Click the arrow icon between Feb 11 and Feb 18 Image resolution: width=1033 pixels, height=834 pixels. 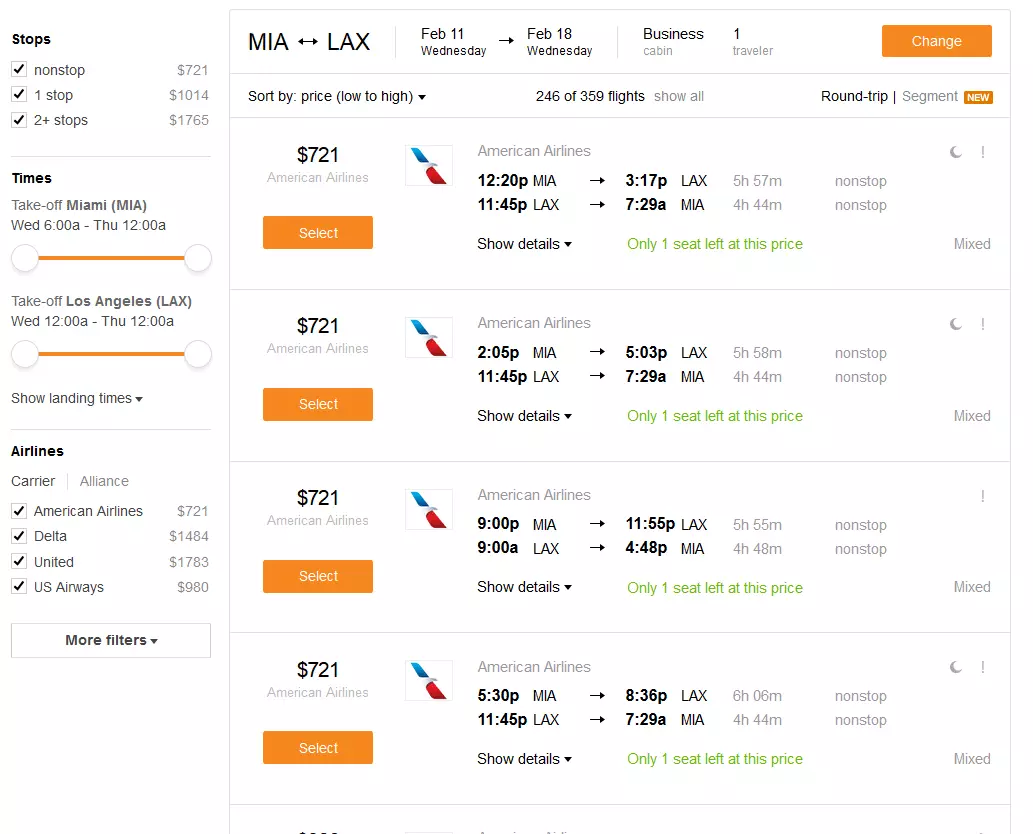click(x=508, y=38)
